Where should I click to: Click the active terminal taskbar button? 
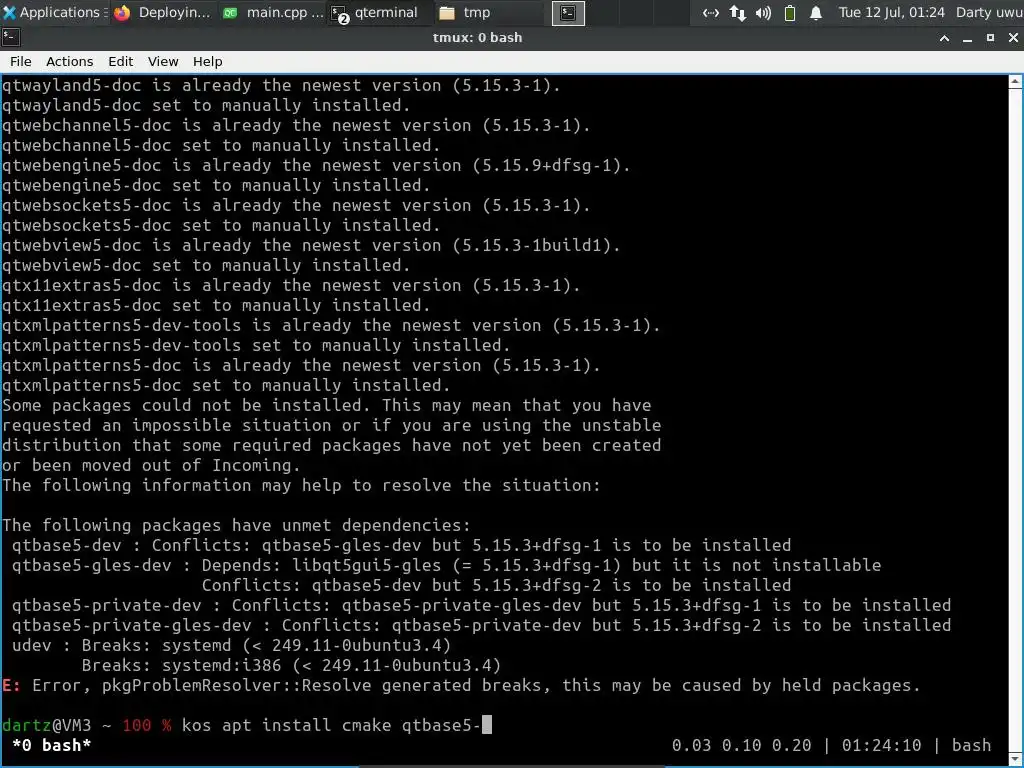[x=568, y=12]
